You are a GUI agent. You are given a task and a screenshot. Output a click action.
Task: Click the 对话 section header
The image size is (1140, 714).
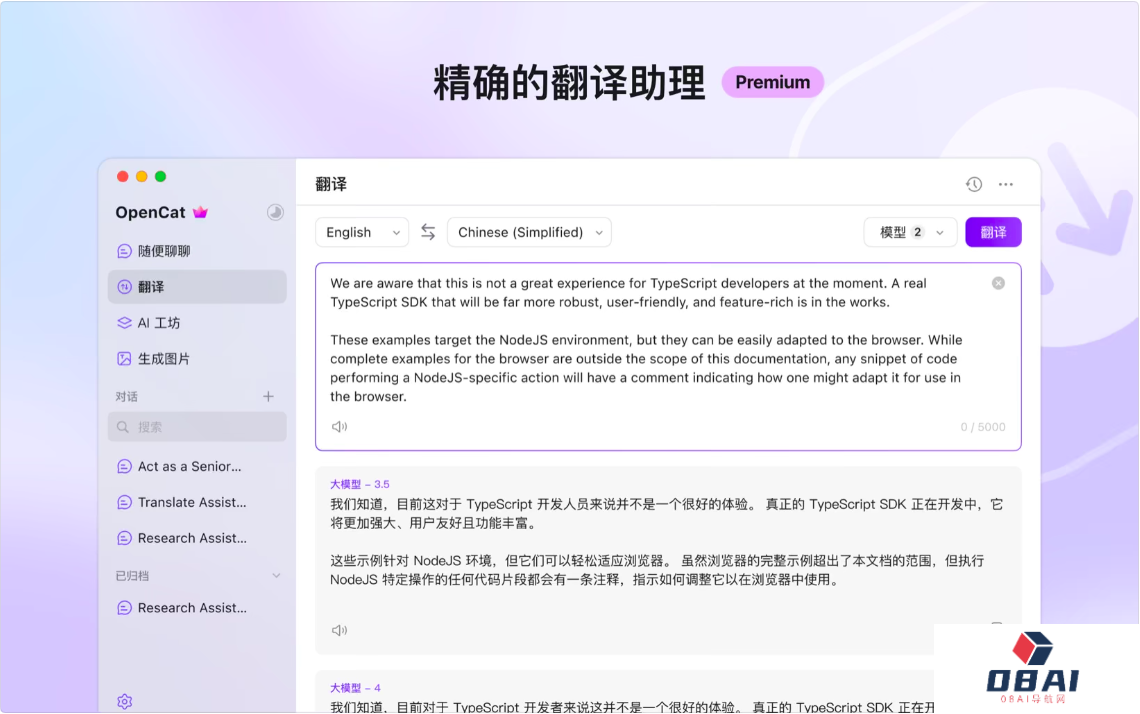pyautogui.click(x=127, y=396)
